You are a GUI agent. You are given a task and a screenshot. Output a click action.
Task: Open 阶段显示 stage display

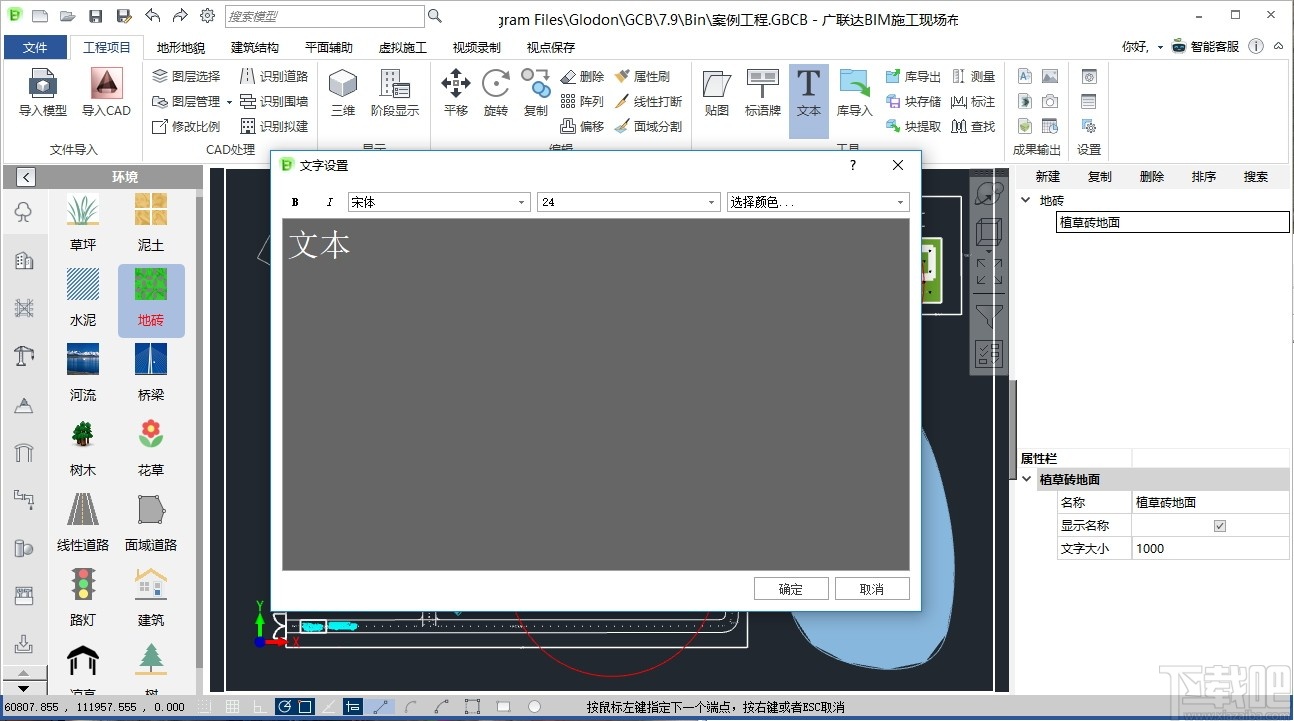(395, 93)
